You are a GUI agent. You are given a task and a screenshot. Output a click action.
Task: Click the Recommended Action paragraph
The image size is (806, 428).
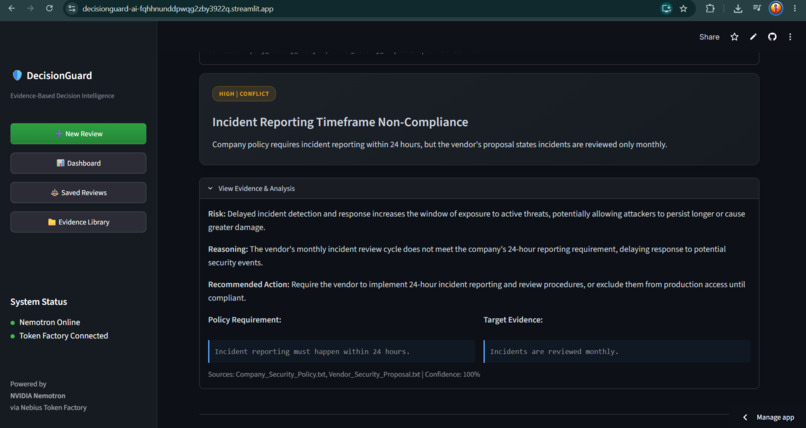[x=477, y=291]
